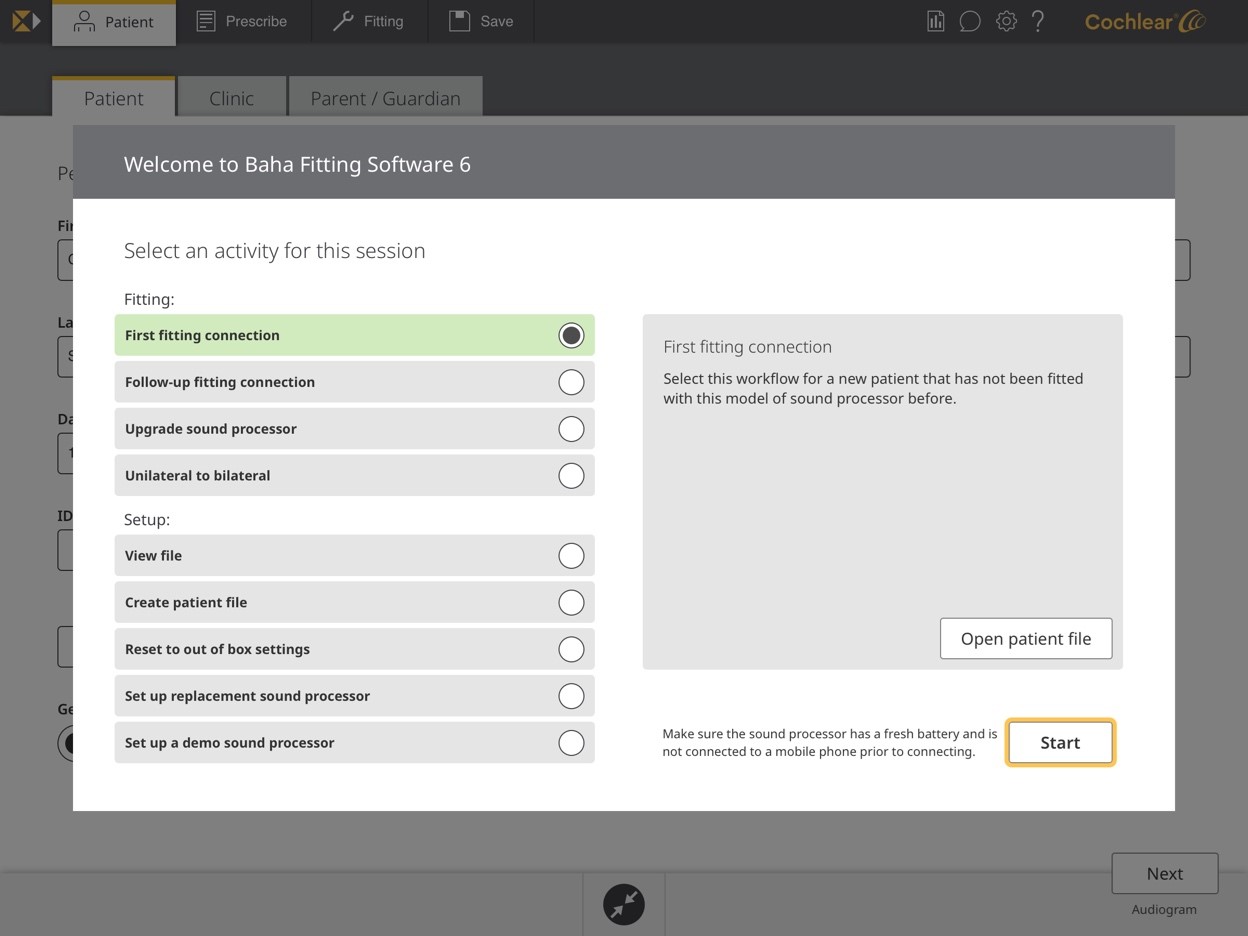Select the View file setup option

click(570, 556)
